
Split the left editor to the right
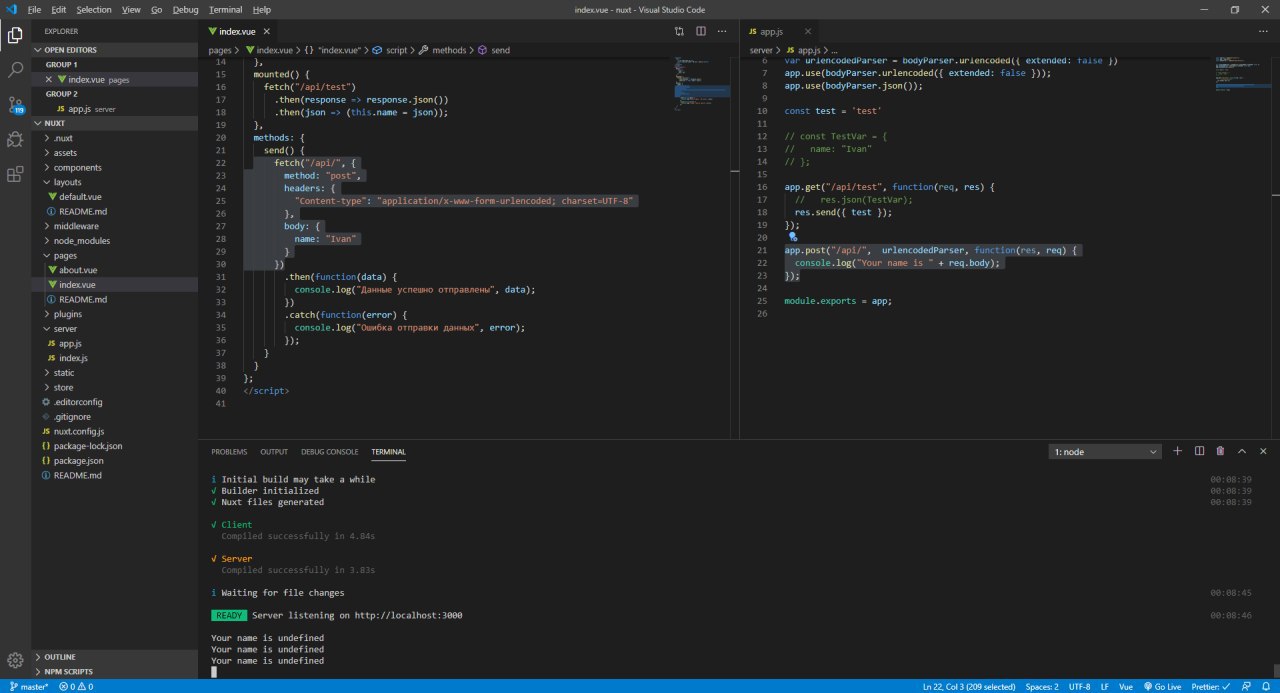(x=700, y=31)
